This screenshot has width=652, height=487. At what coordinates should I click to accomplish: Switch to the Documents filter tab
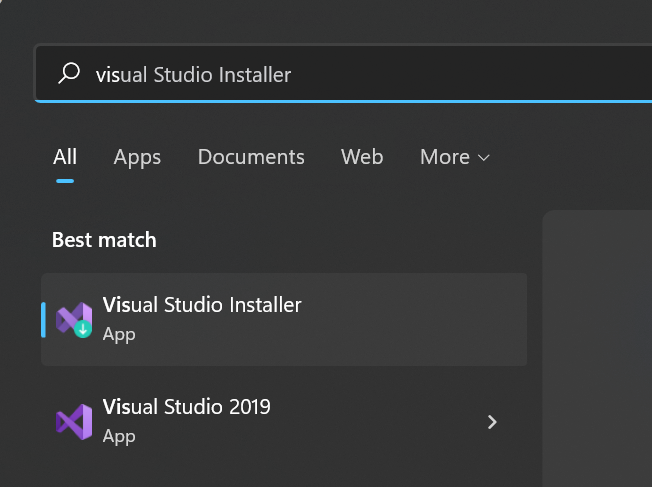point(251,157)
